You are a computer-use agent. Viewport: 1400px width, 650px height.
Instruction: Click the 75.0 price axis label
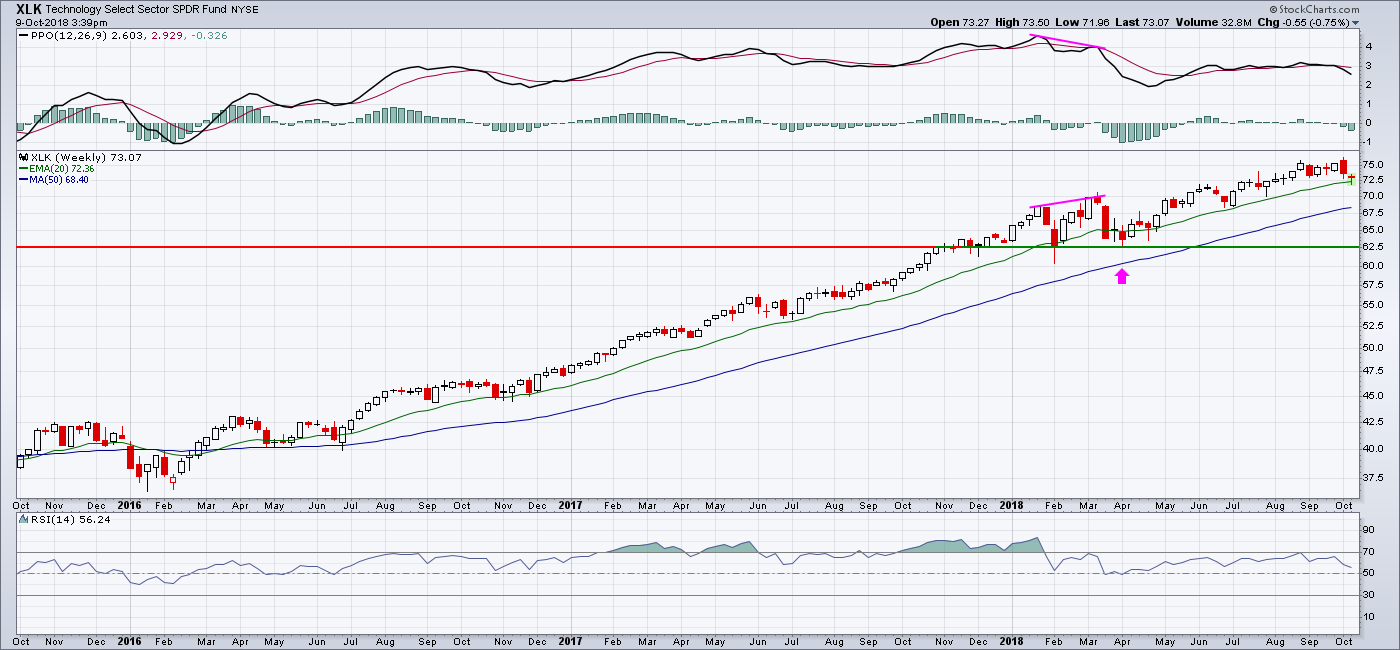1374,164
